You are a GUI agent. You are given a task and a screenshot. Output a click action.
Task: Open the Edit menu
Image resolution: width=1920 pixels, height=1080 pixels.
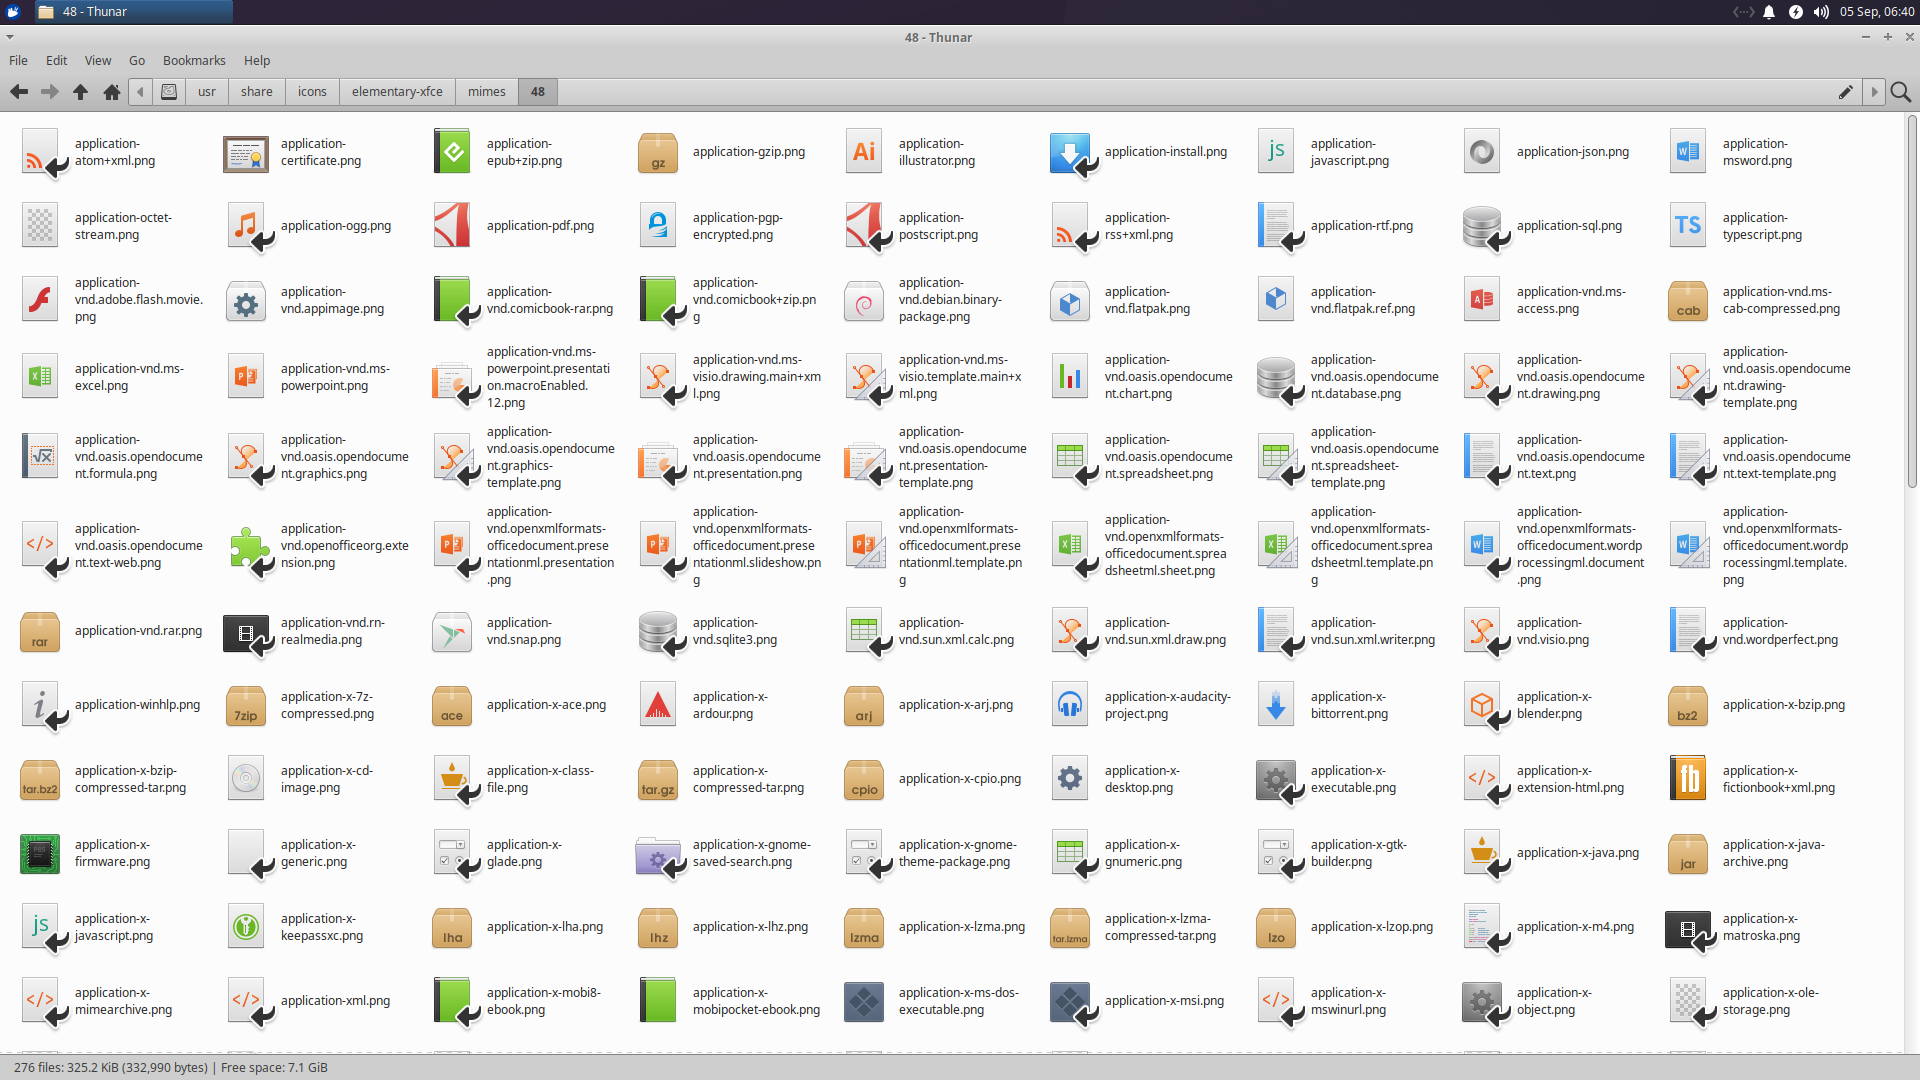click(56, 61)
